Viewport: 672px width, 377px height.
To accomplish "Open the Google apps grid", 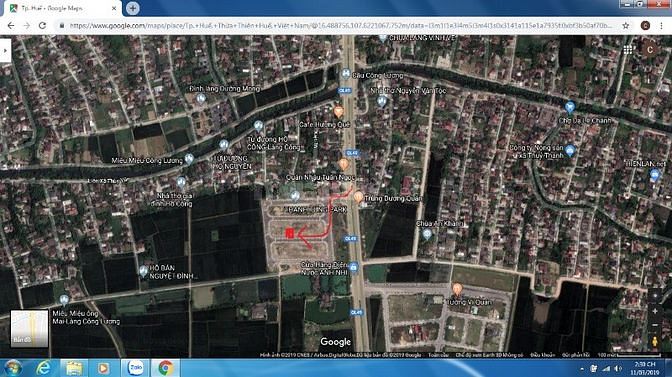I will tap(628, 50).
